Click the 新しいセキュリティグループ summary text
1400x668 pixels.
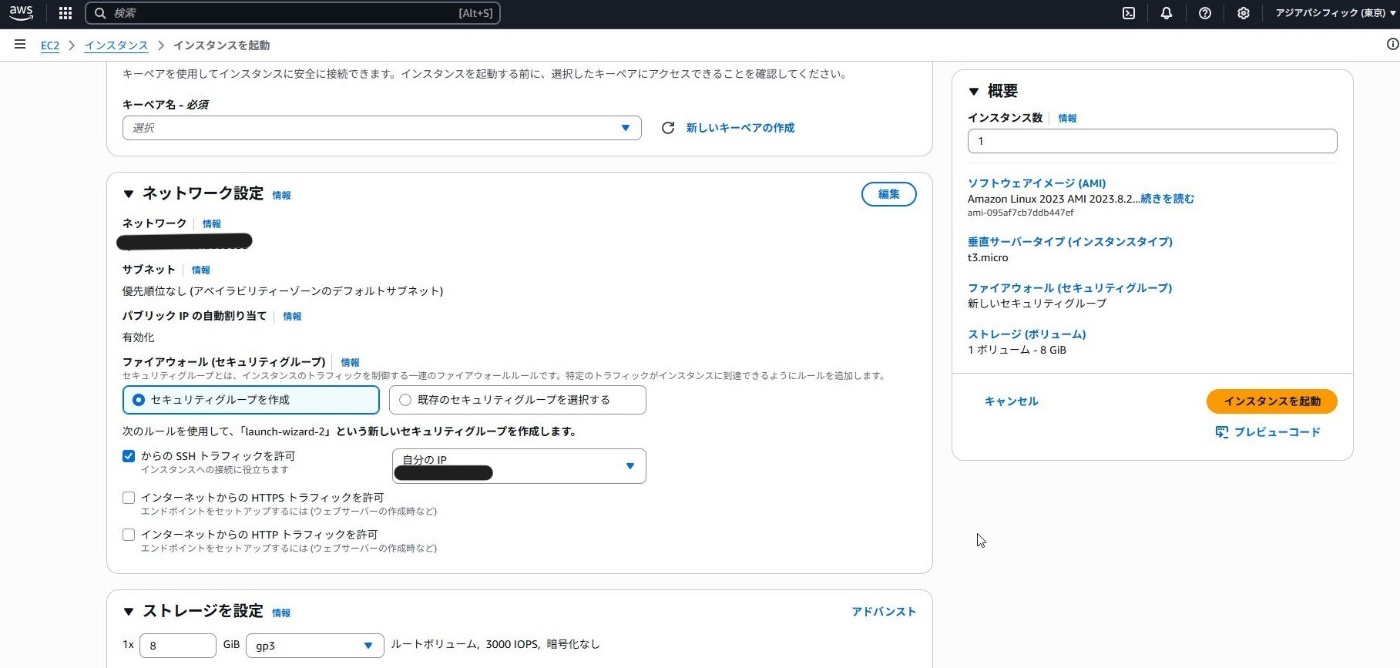coord(1037,303)
